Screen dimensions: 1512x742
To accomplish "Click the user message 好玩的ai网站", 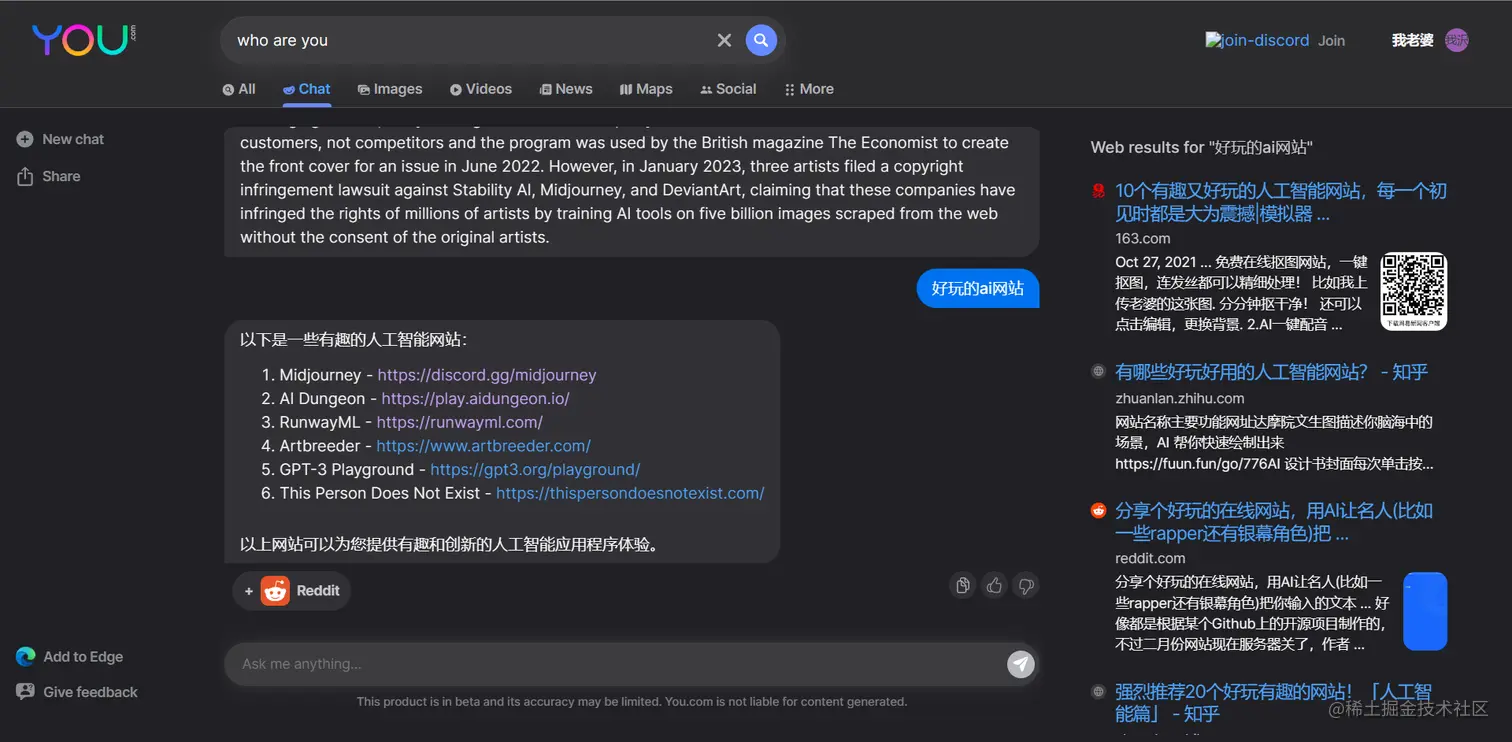I will click(x=978, y=288).
